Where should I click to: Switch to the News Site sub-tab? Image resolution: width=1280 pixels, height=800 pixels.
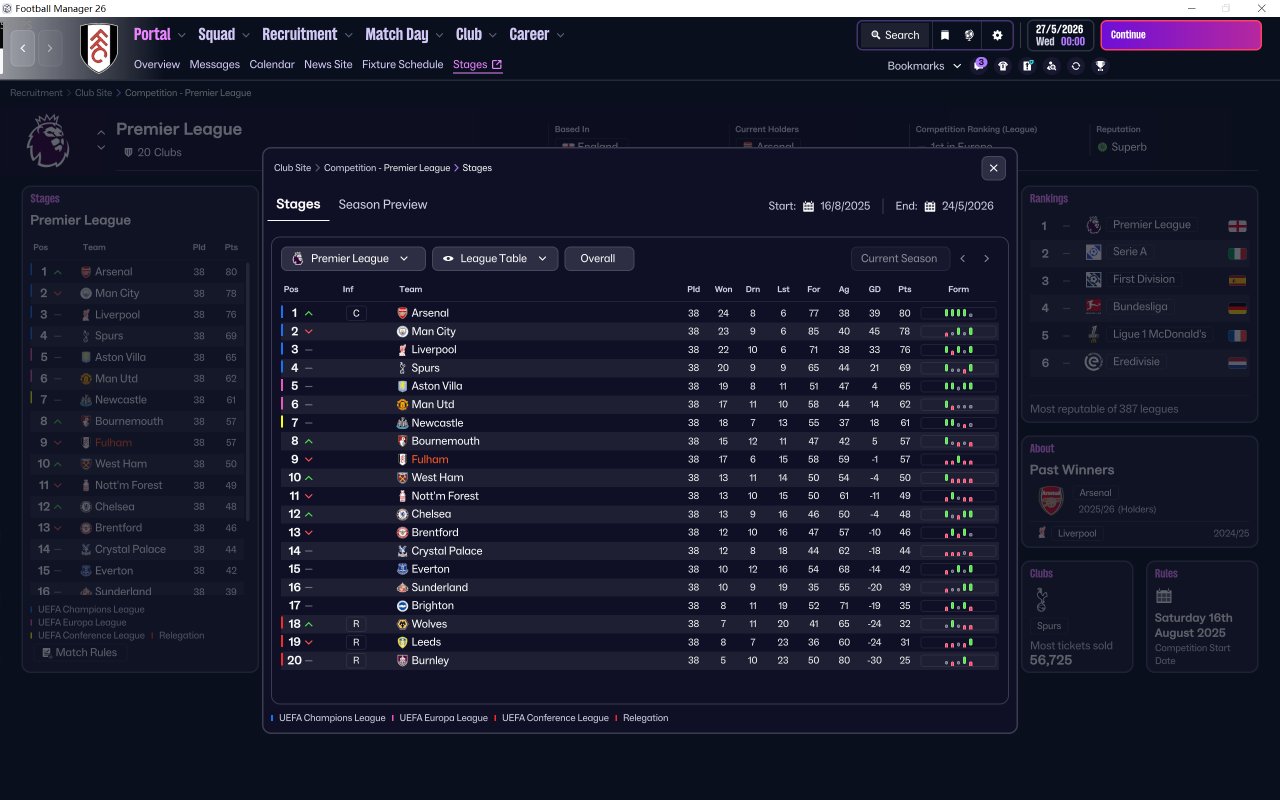[x=328, y=64]
